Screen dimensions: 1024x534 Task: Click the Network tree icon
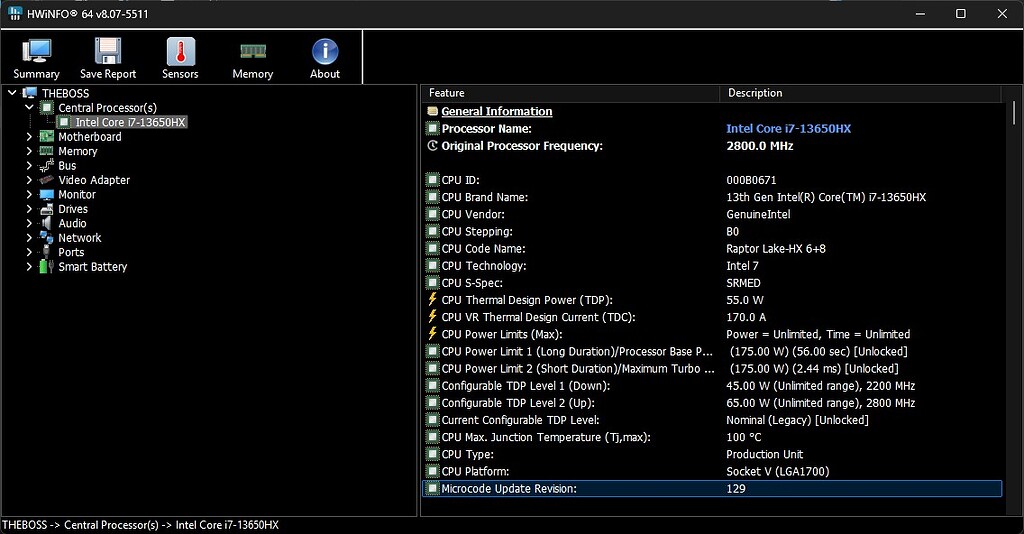coord(46,238)
